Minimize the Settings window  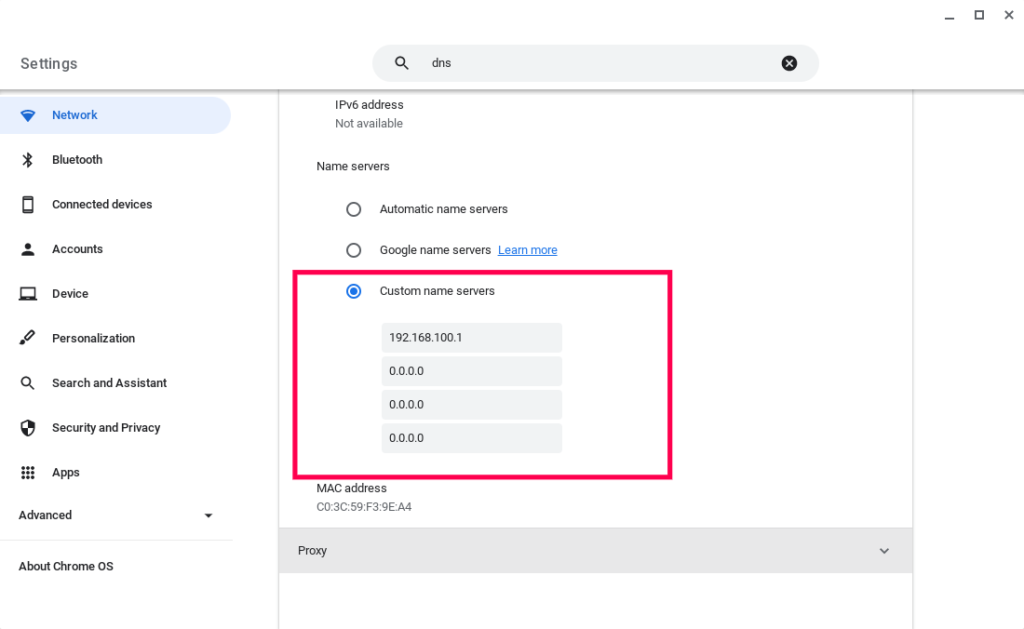tap(950, 16)
